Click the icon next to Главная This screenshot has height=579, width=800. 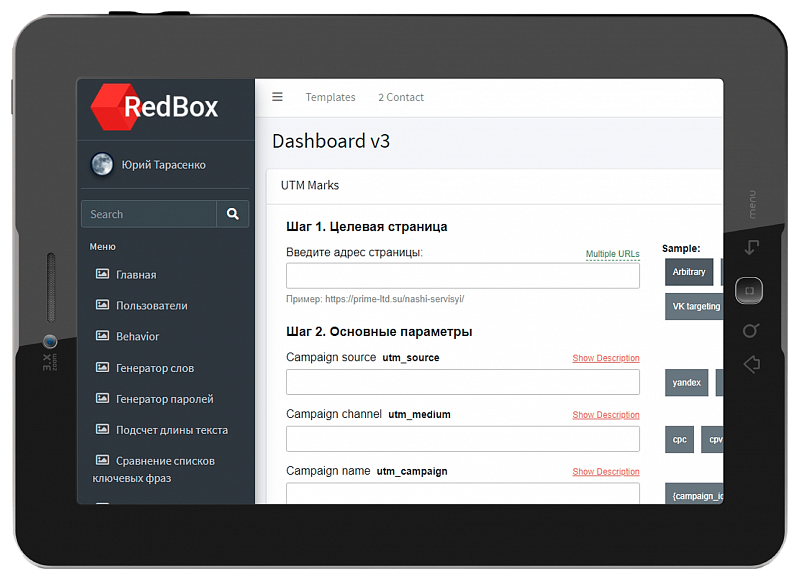tap(102, 274)
